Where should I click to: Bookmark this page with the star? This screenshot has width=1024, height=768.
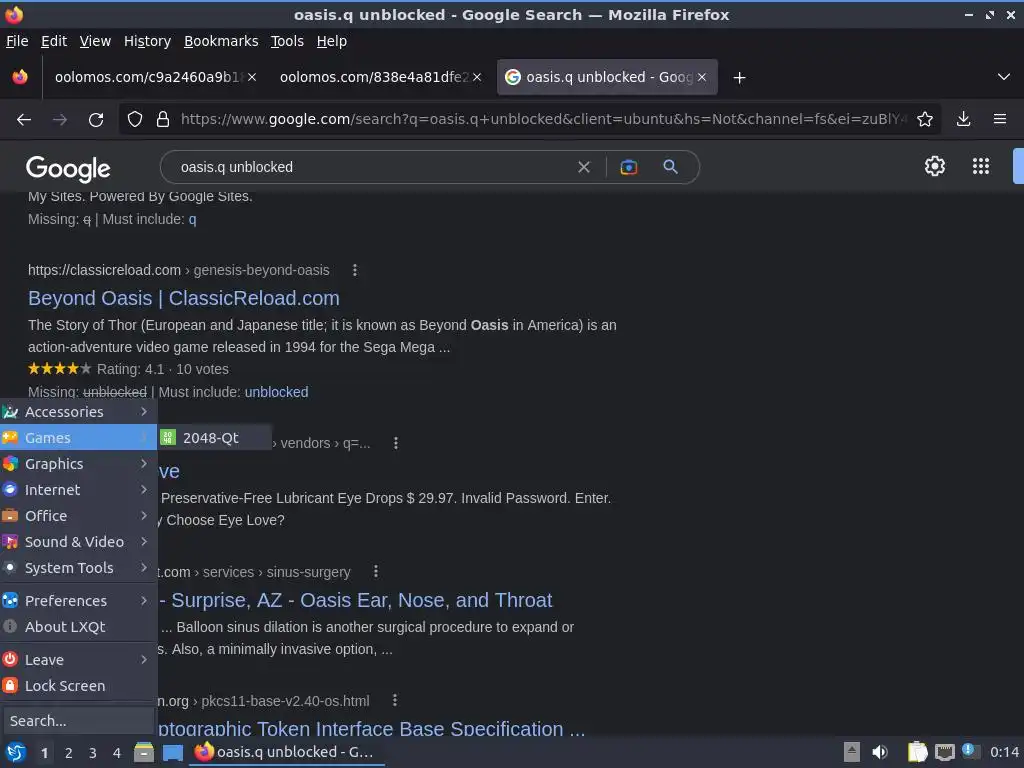924,120
